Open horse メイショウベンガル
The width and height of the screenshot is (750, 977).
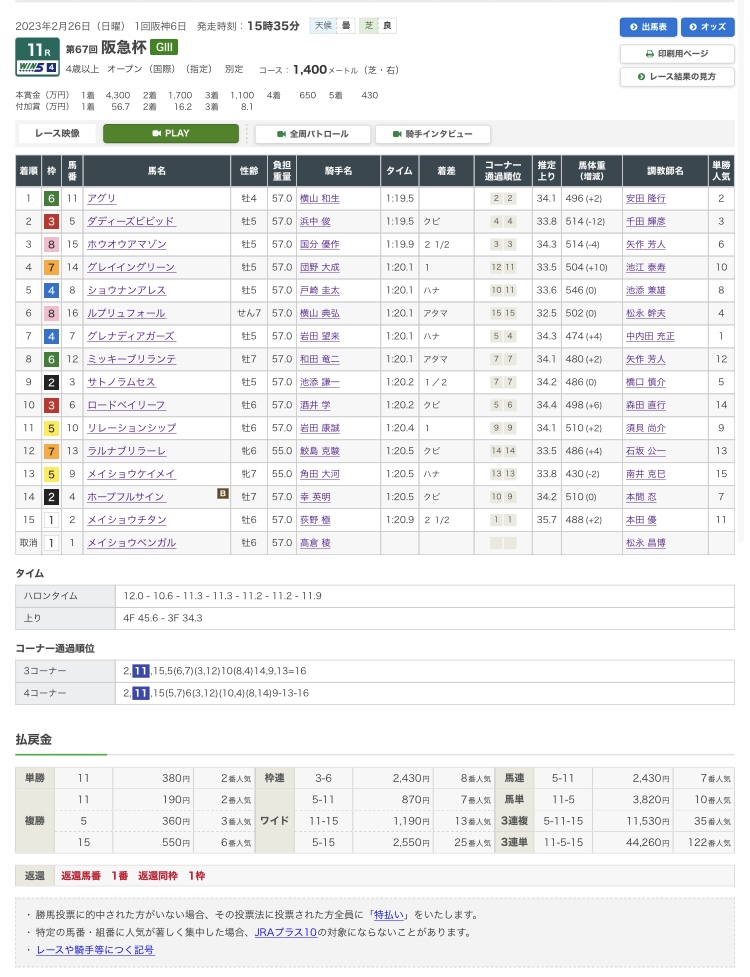(x=131, y=543)
